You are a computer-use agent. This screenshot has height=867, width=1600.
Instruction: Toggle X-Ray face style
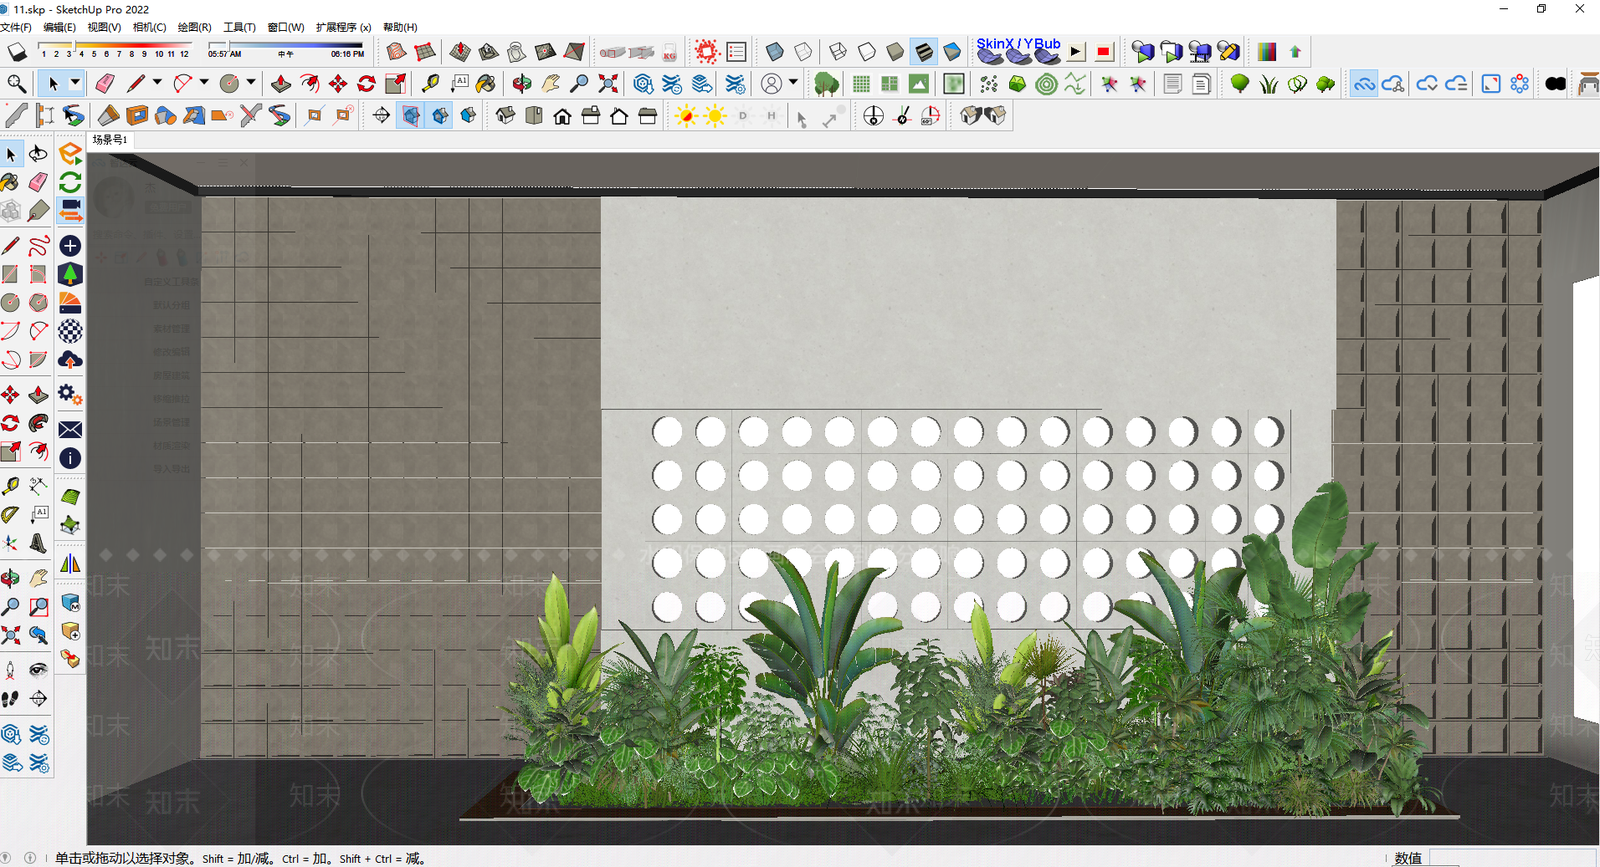(775, 52)
